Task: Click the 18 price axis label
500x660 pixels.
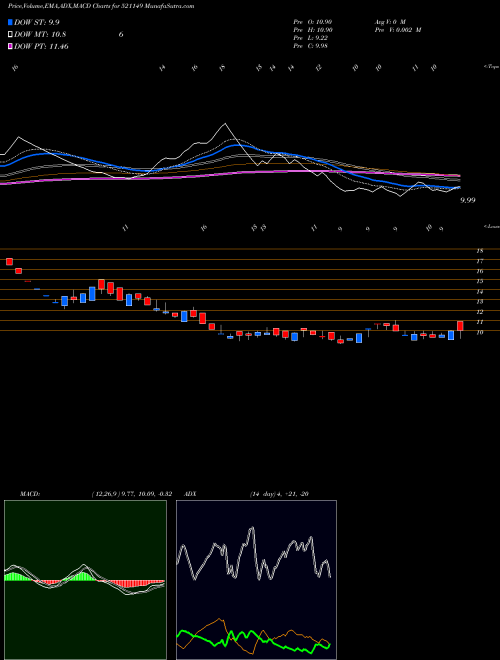Action: pos(479,251)
